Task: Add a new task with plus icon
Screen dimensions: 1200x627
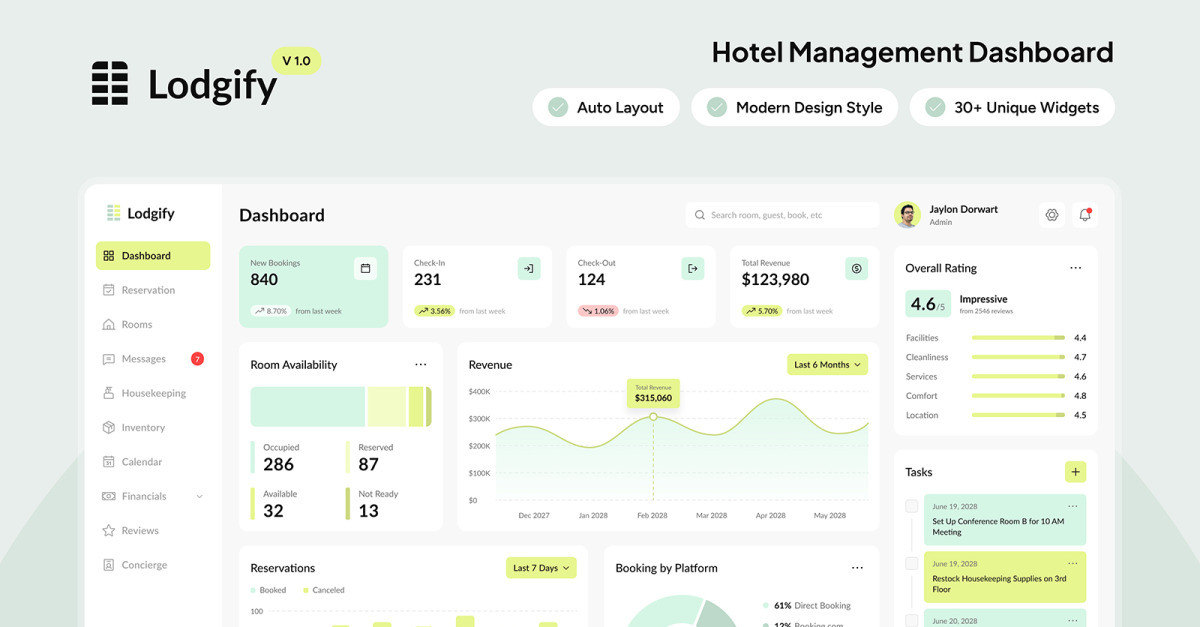Action: coord(1075,472)
